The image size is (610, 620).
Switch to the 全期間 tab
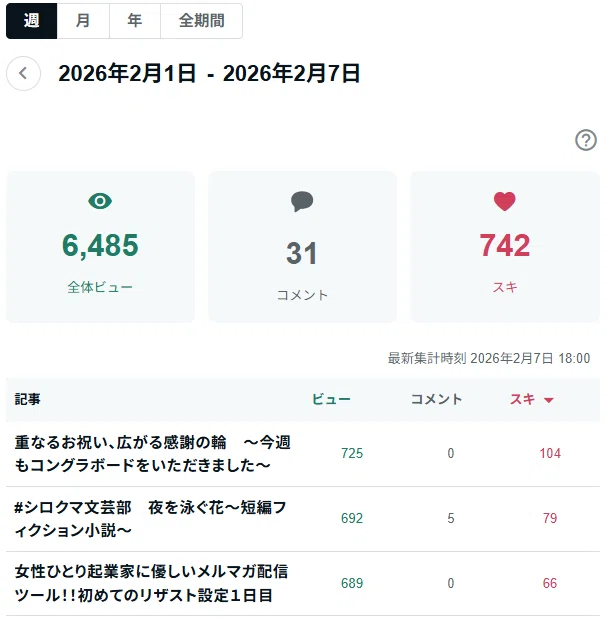[x=202, y=21]
